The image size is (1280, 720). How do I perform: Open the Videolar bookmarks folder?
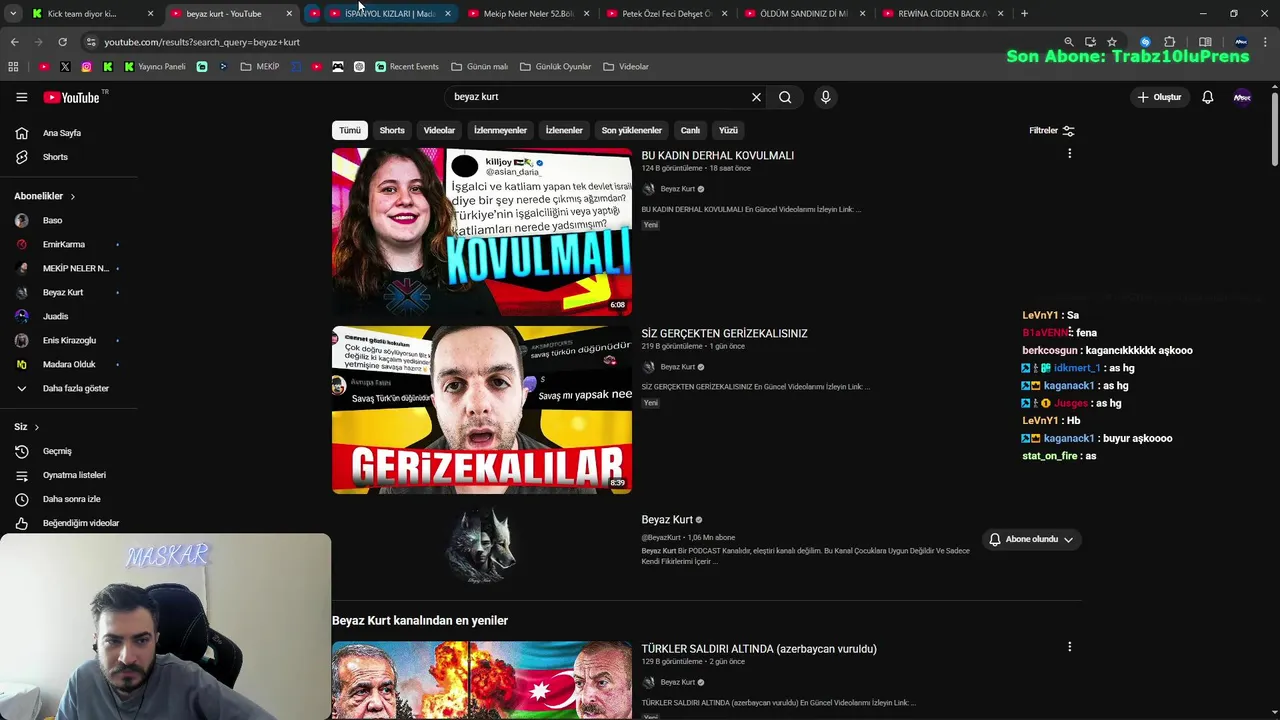[626, 67]
